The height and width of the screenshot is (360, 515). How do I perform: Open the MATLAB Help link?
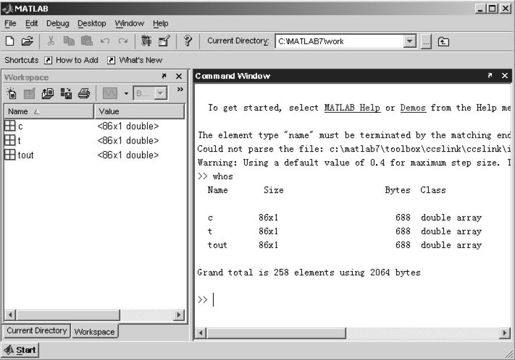(352, 108)
